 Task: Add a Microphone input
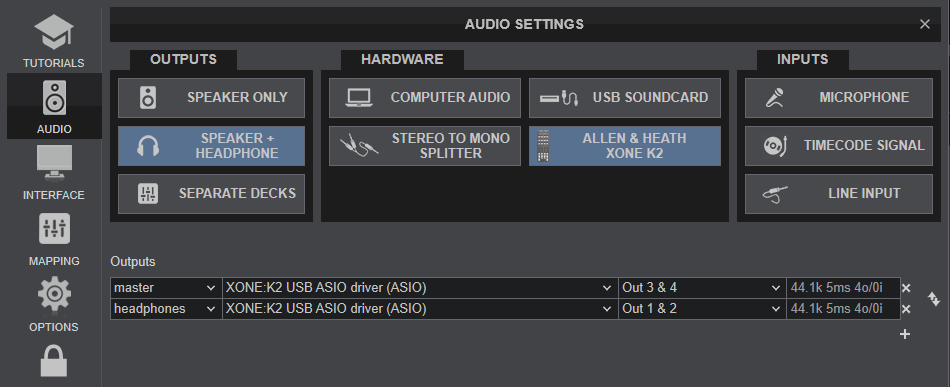(839, 98)
